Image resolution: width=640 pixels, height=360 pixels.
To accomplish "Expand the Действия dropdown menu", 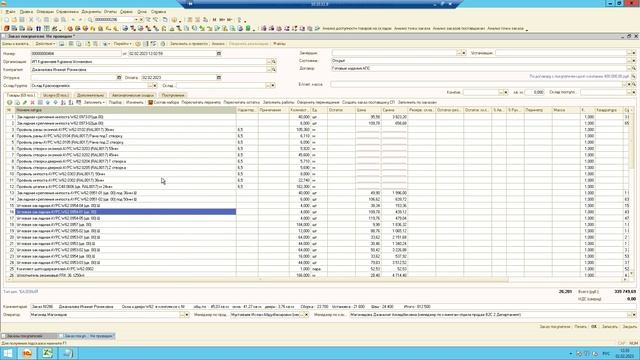I will [44, 44].
